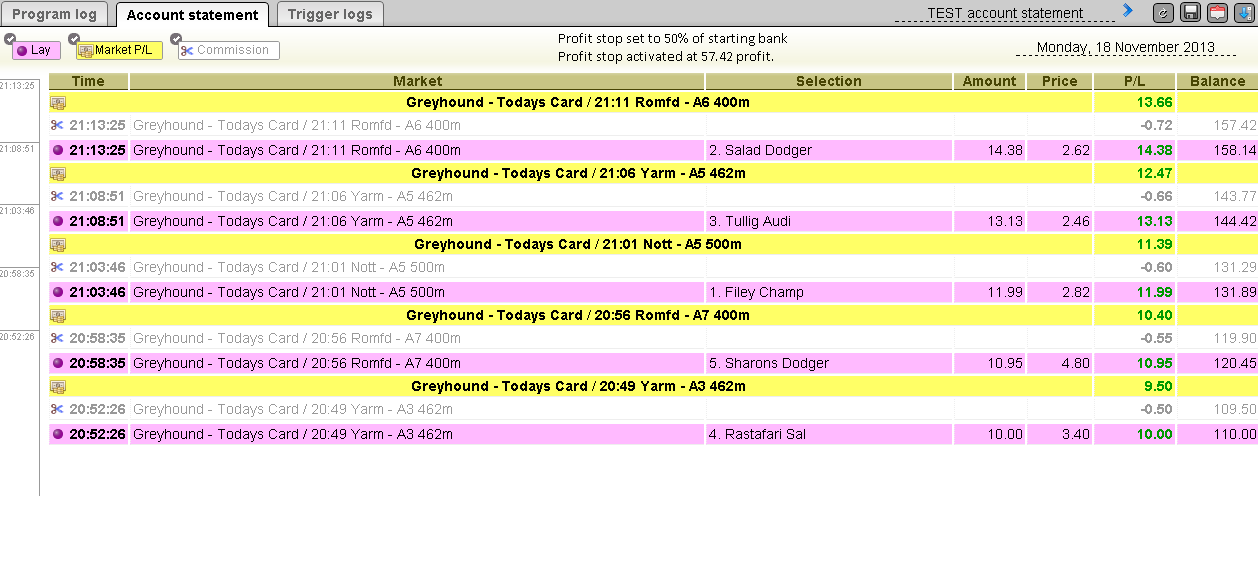Open the TEST account statement selector
The width and height of the screenshot is (1258, 578).
(1004, 14)
